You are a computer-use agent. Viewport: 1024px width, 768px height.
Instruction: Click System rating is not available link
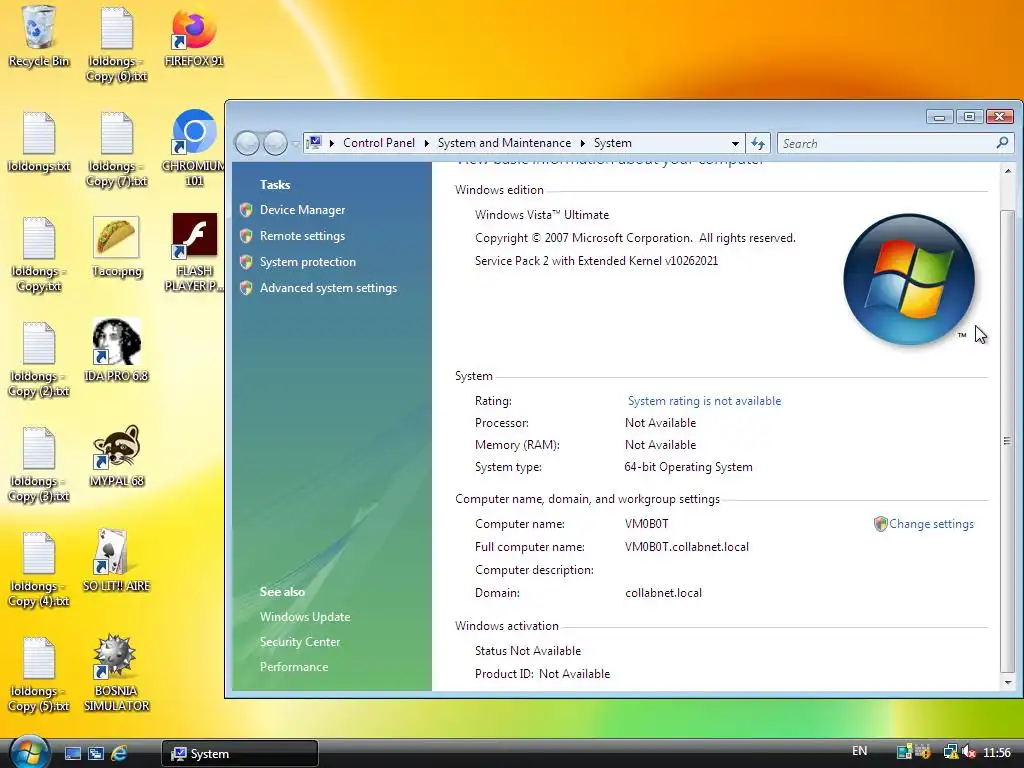(x=704, y=401)
